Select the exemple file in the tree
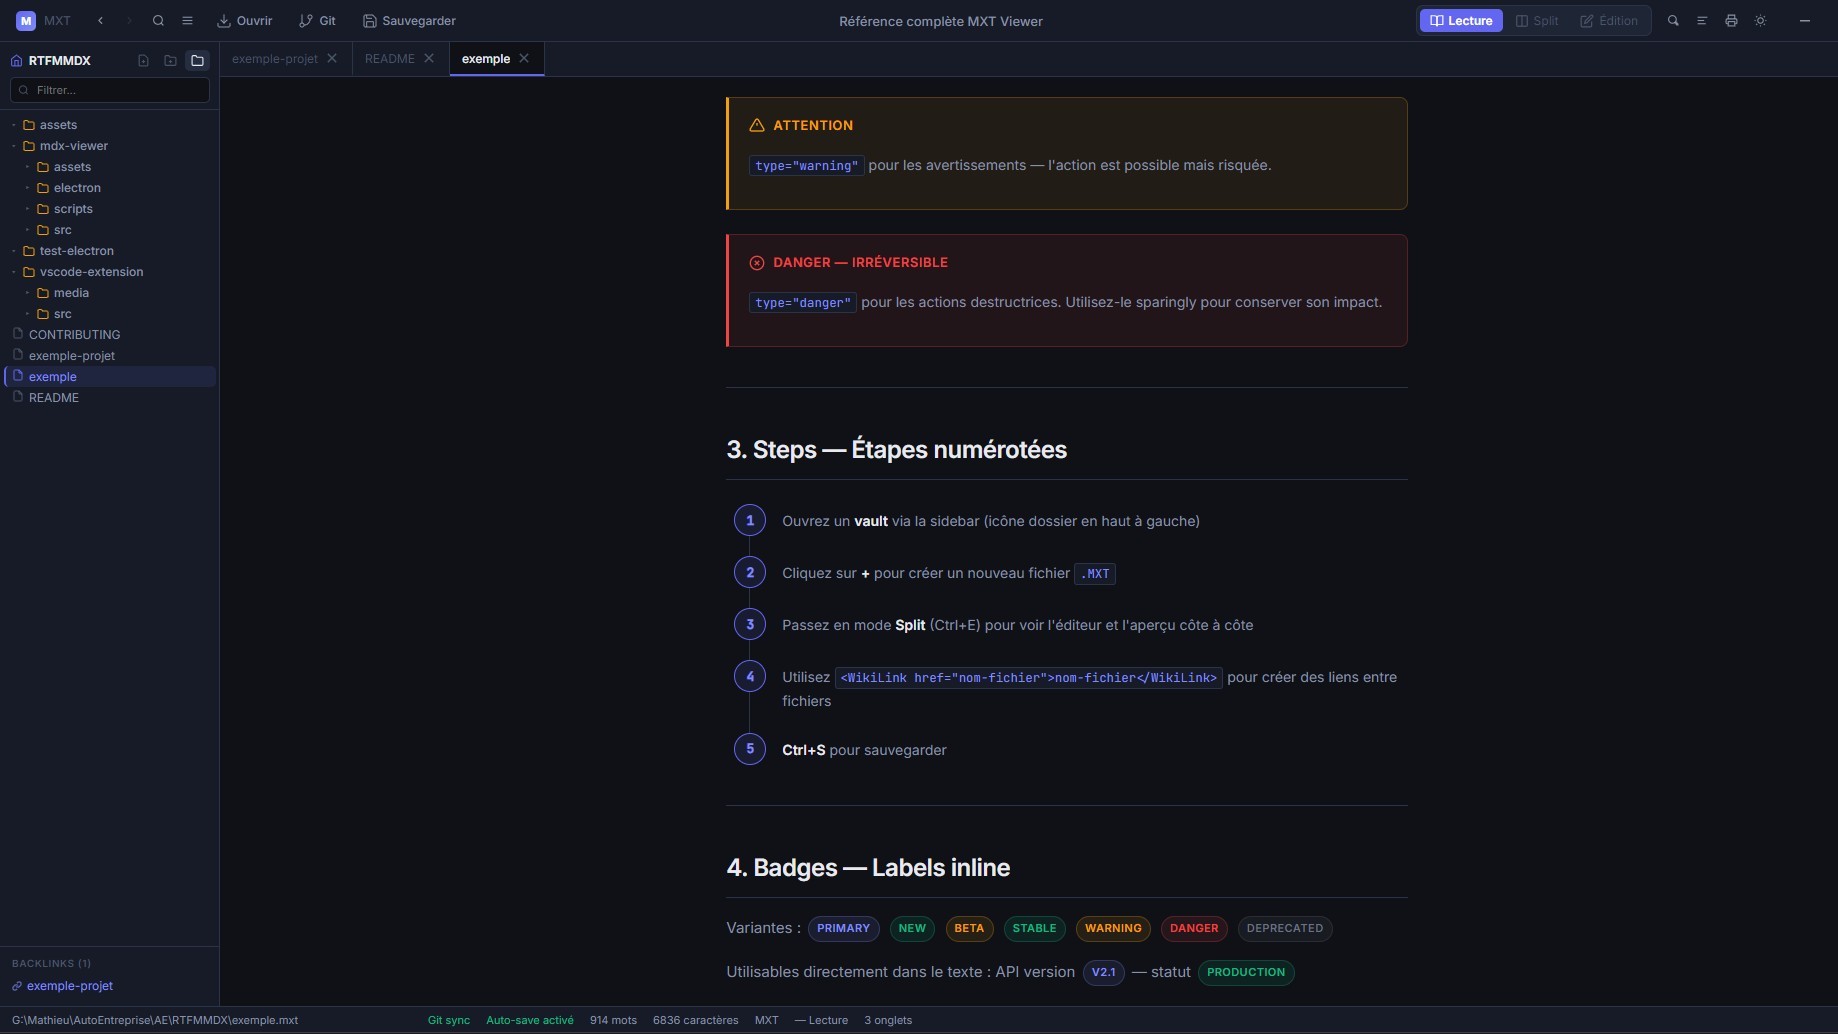Screen dimensions: 1838x1034 110,377
